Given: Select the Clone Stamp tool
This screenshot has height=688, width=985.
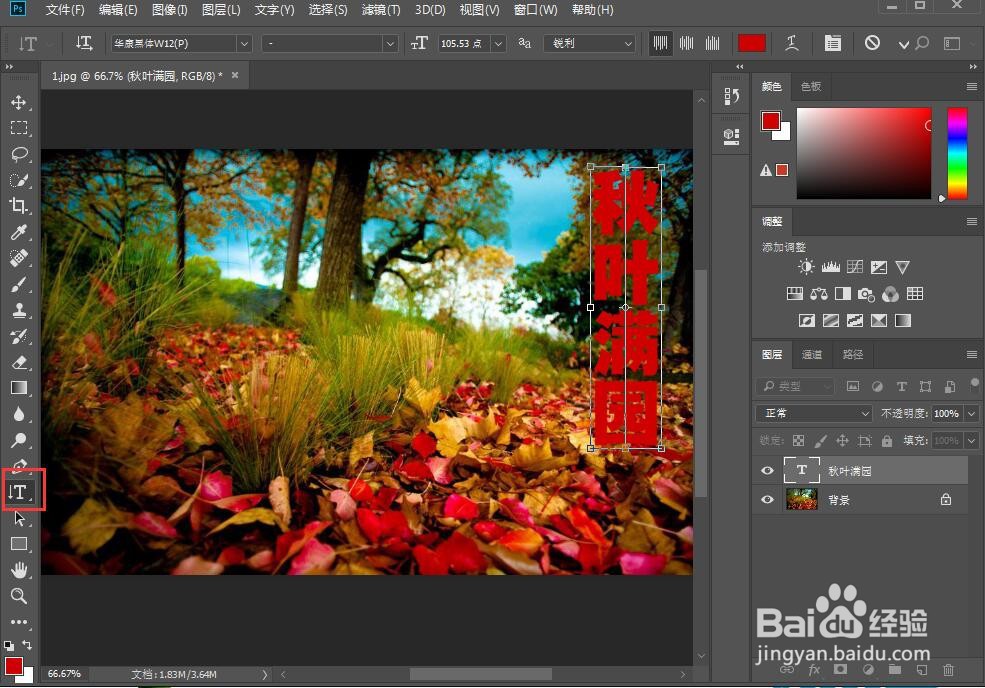Looking at the screenshot, I should [18, 310].
